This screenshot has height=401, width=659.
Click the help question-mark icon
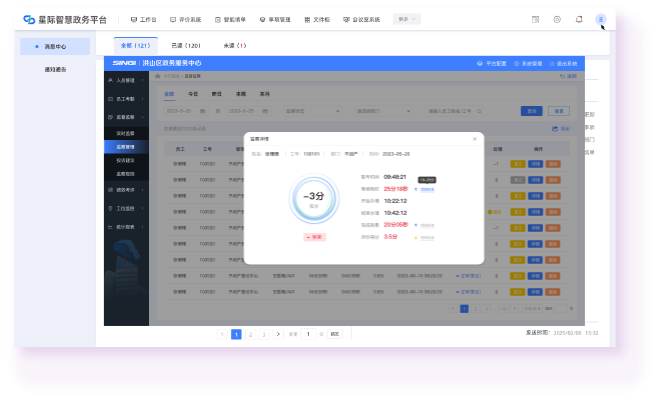557,19
